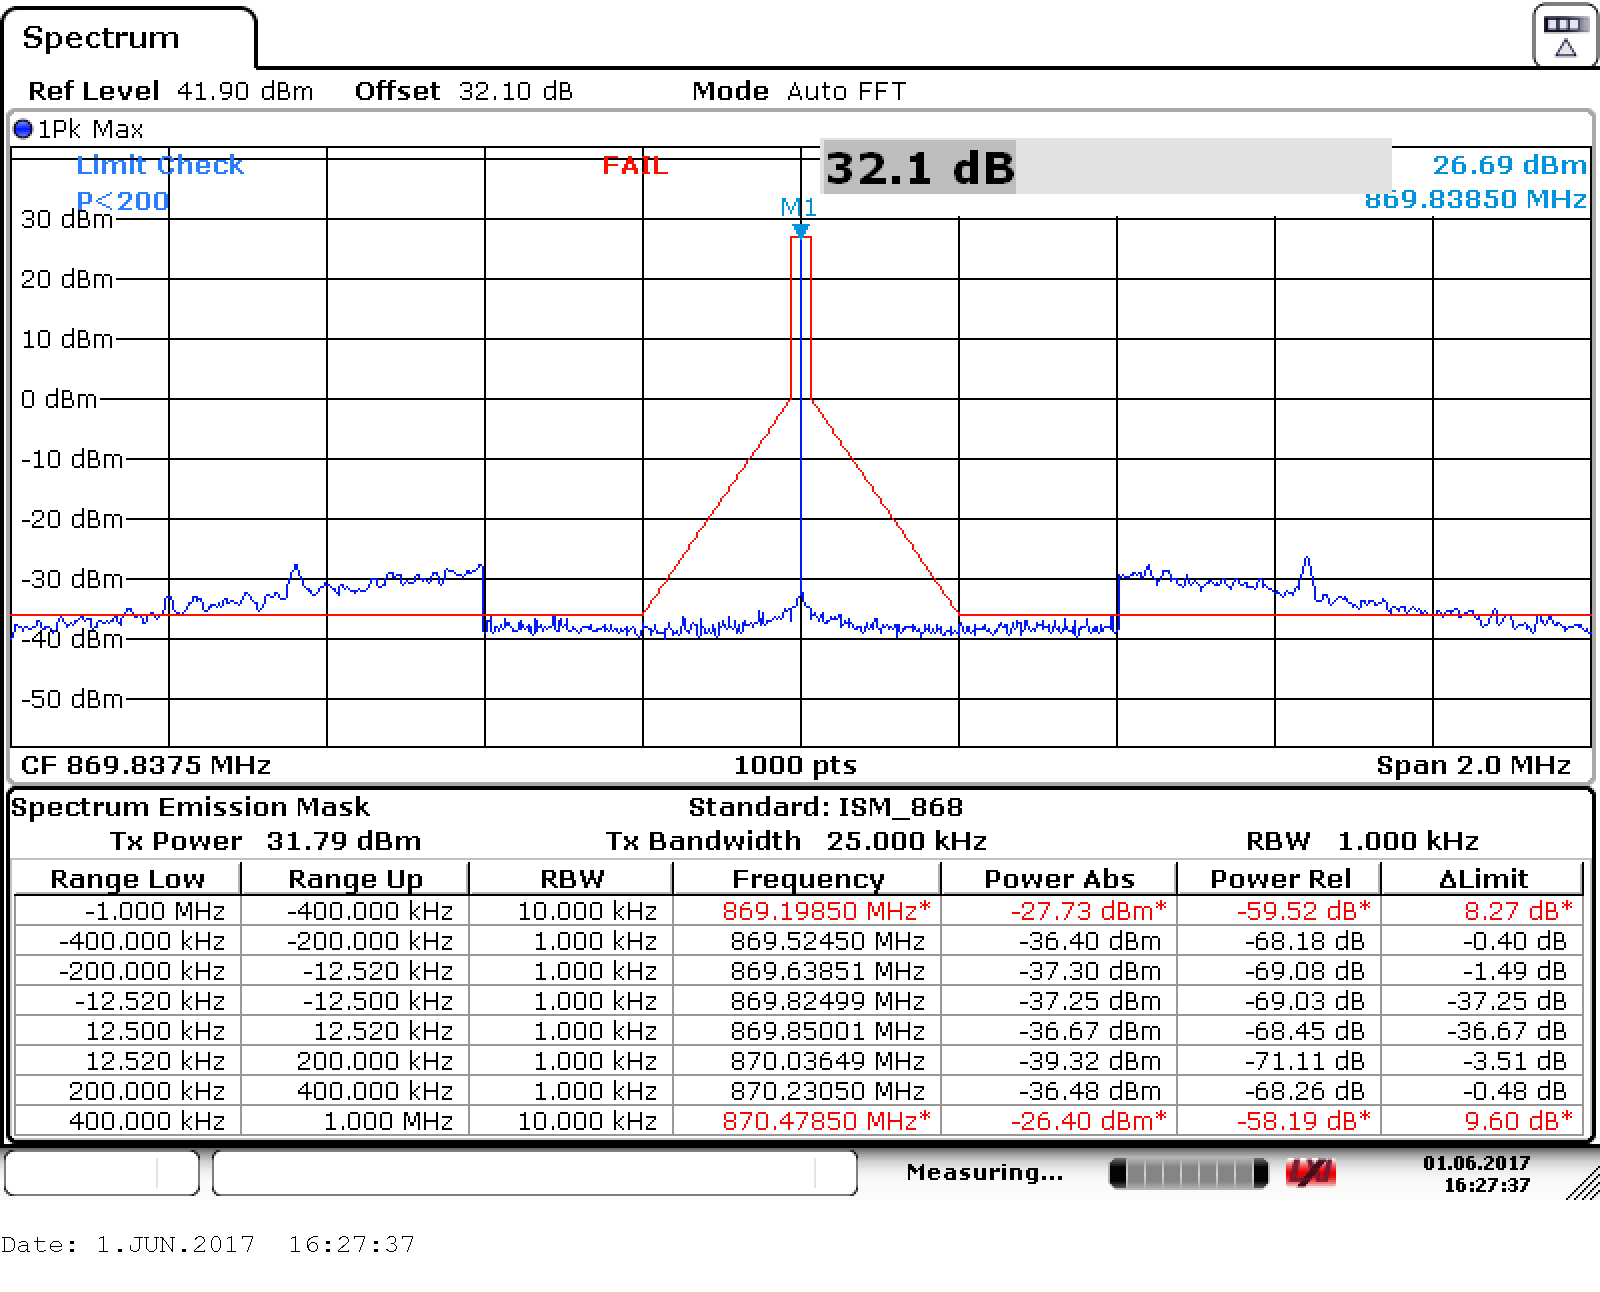Click the LXI network status icon
The image size is (1600, 1292).
point(1311,1172)
